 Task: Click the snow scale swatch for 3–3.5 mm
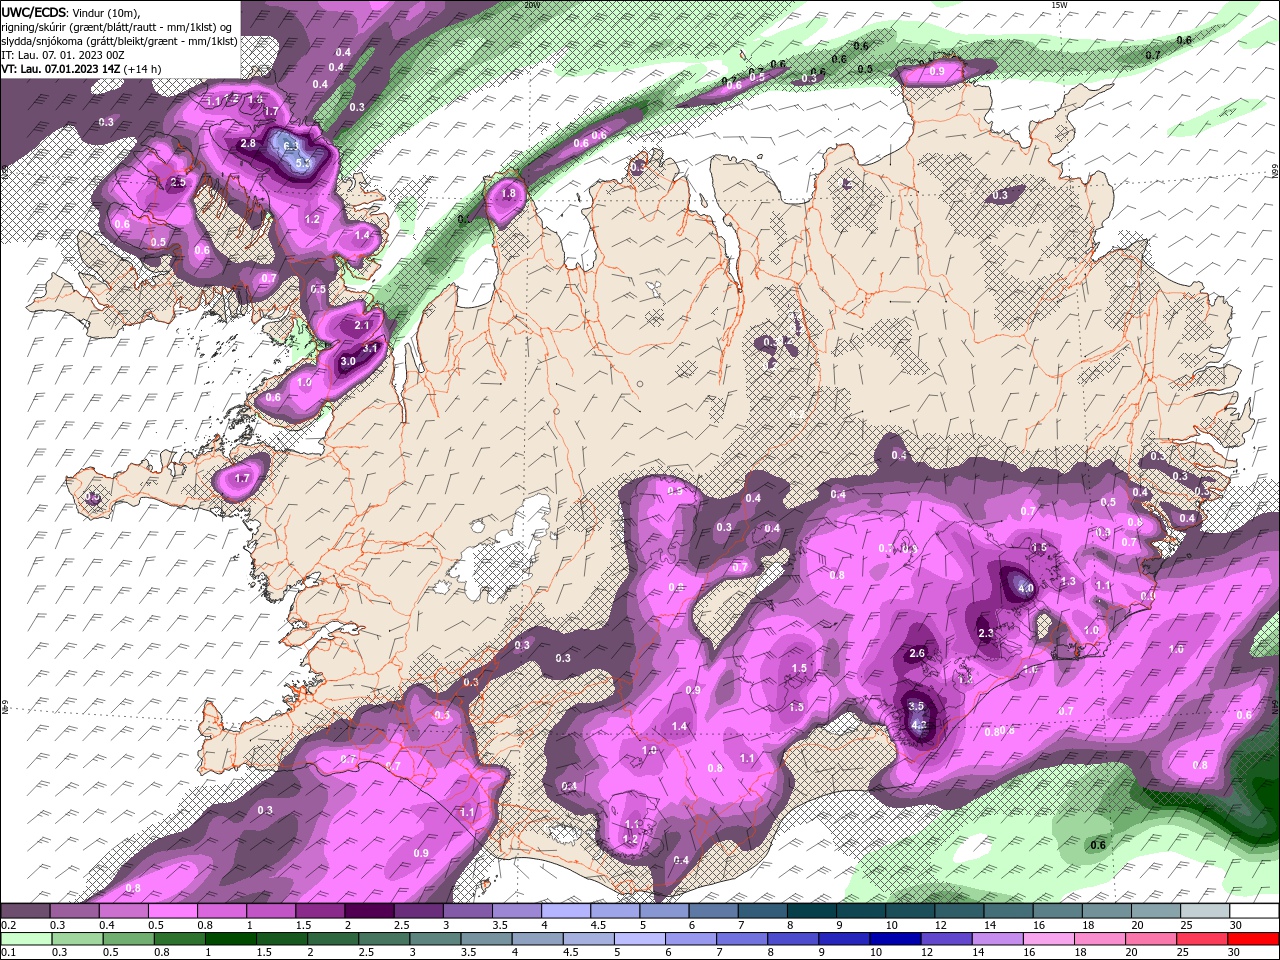[x=468, y=911]
